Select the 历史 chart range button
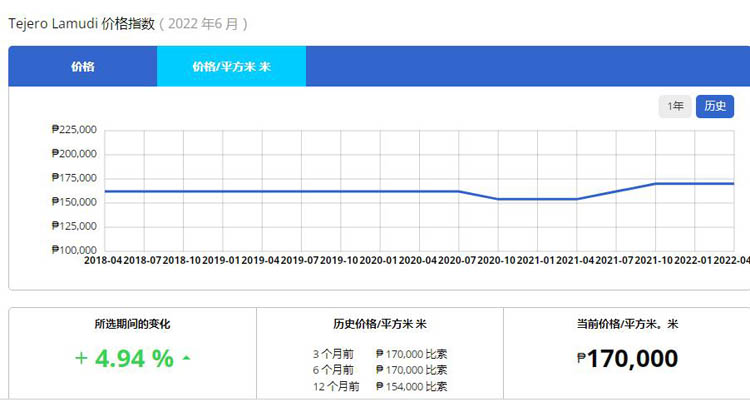The width and height of the screenshot is (750, 402). coord(715,106)
